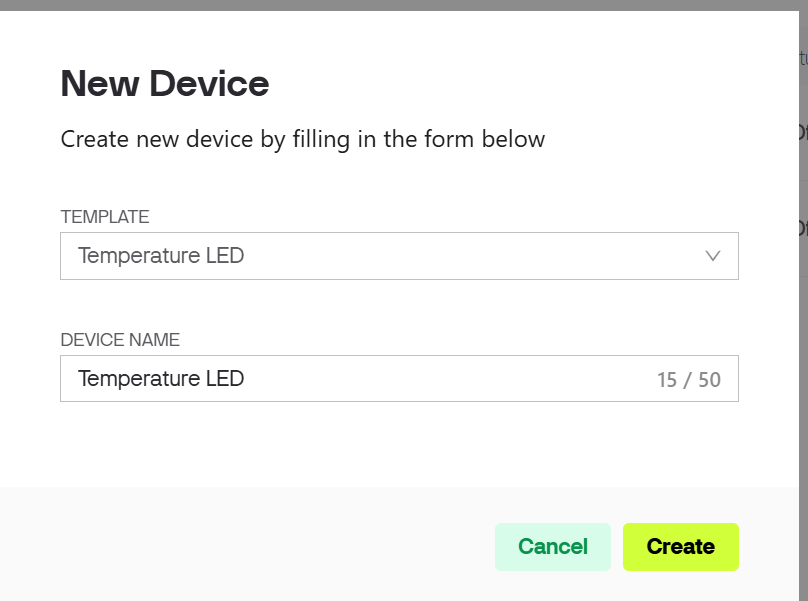This screenshot has height=601, width=808.
Task: Select the 'Temperature LED' template value text
Action: [x=161, y=256]
